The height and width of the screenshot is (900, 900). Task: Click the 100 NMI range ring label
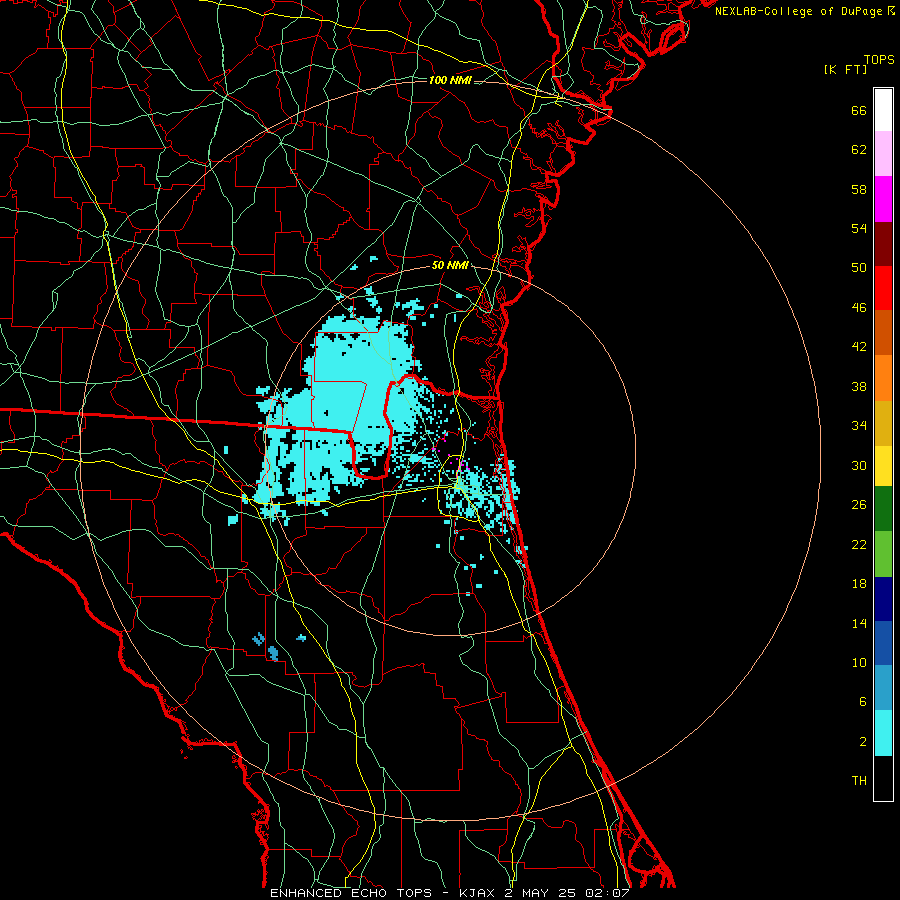[x=450, y=80]
